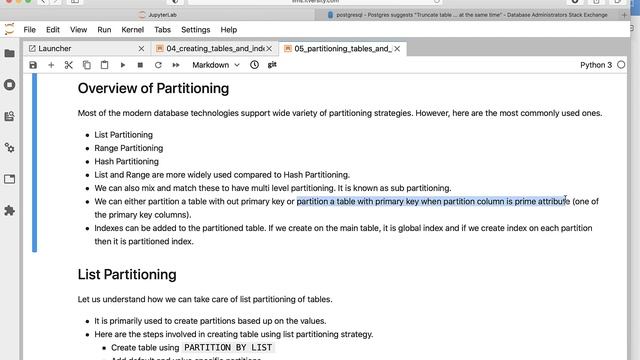640x360 pixels.
Task: Paste cell from the clipboard icon
Action: pyautogui.click(x=104, y=65)
